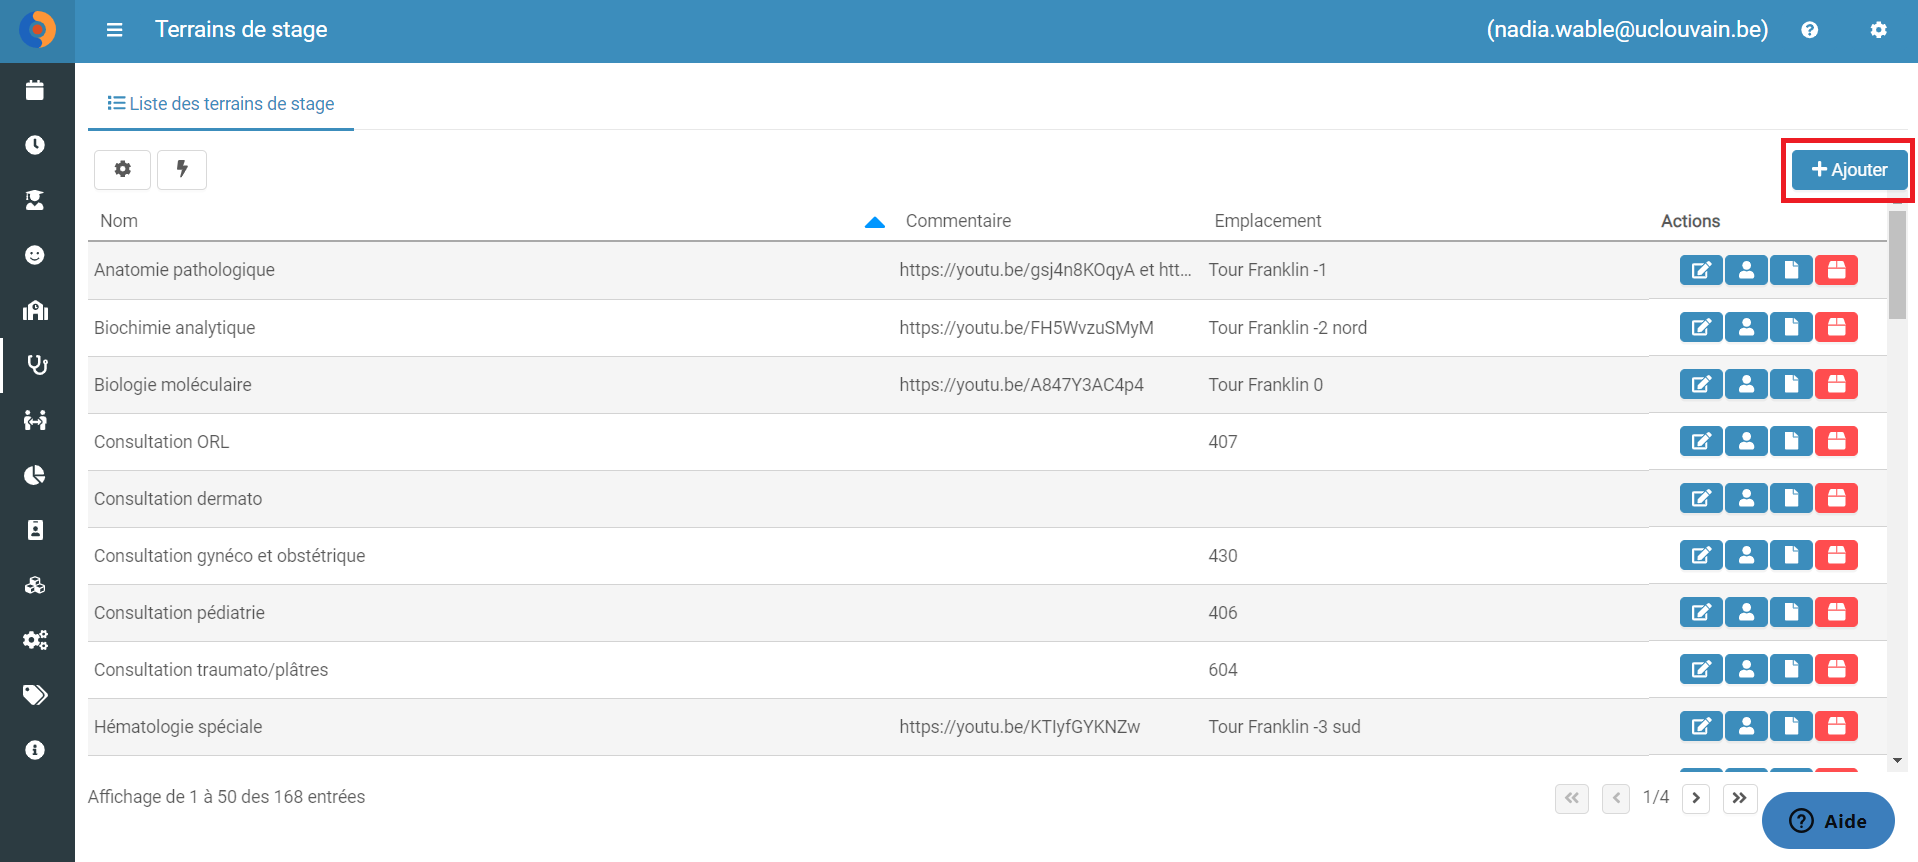Open the pie chart sidebar icon
The height and width of the screenshot is (862, 1918).
click(35, 475)
